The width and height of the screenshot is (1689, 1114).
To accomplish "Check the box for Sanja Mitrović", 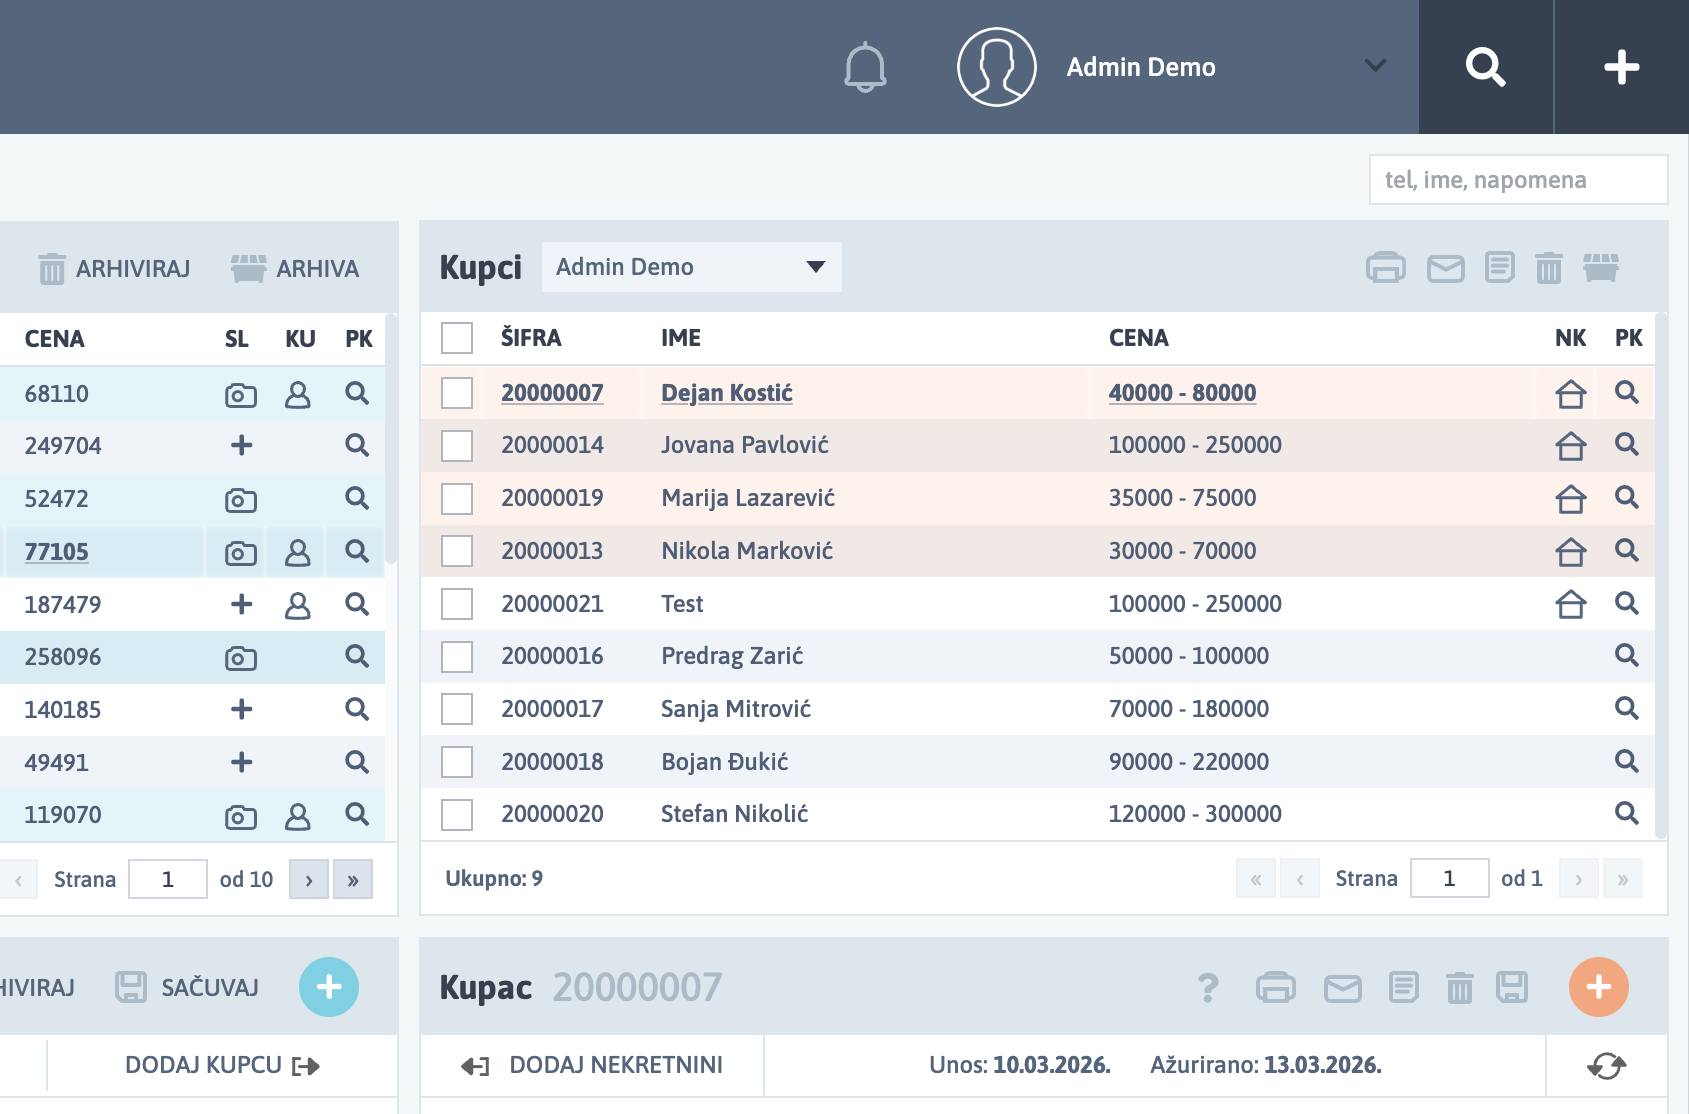I will [x=457, y=709].
